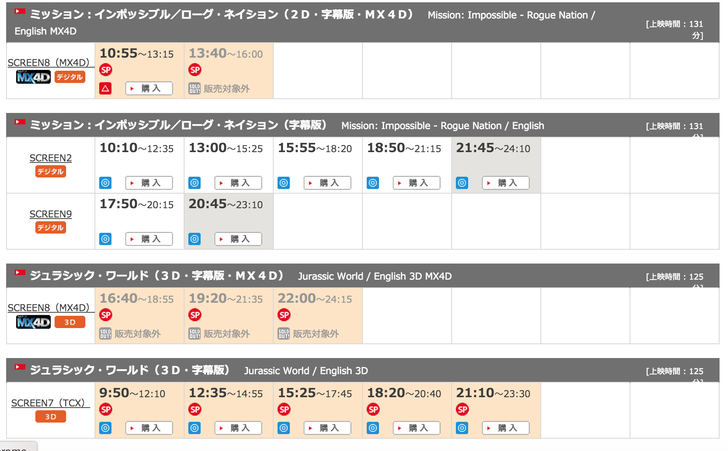
Task: Open the SCREEN8 (MX4D) link for Mission Impossible
Action: click(x=49, y=63)
